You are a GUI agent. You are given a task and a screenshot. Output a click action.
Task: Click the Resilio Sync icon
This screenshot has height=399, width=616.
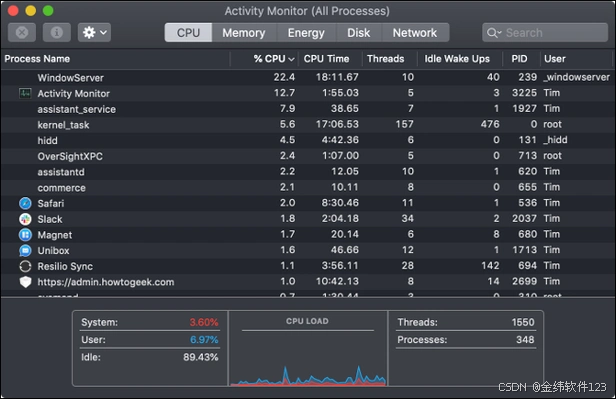25,266
